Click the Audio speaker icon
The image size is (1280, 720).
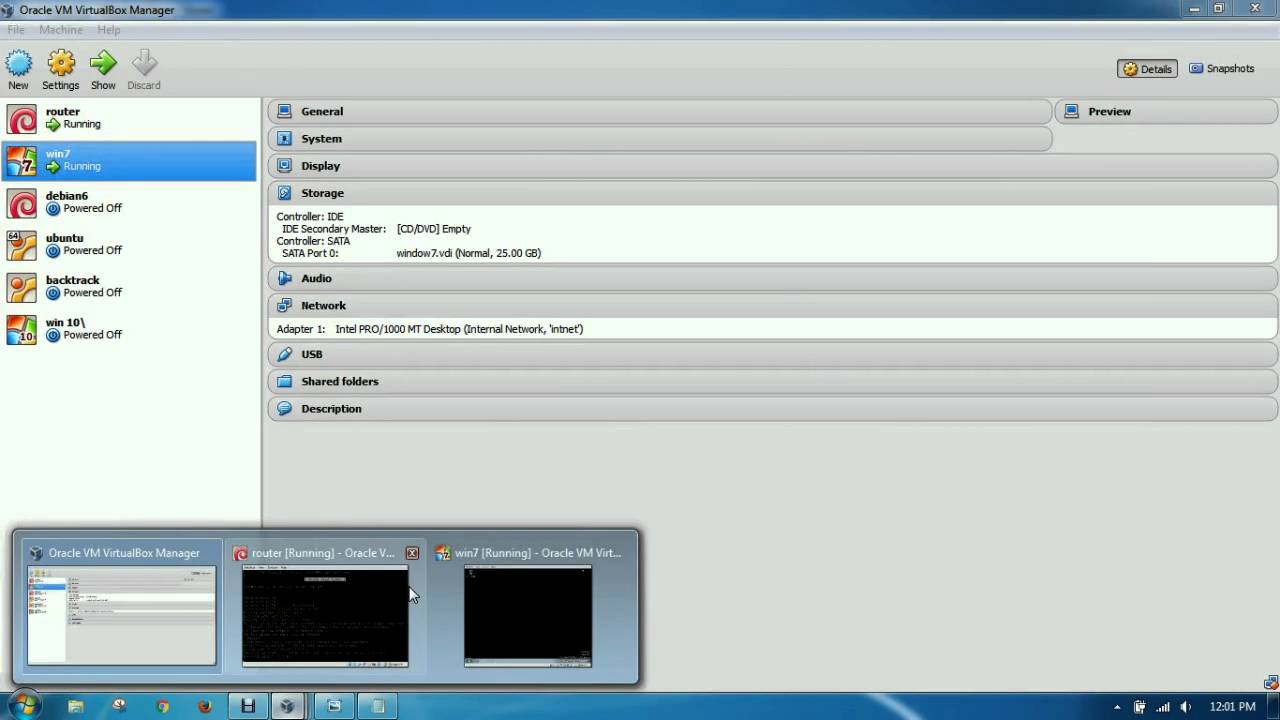pyautogui.click(x=285, y=278)
